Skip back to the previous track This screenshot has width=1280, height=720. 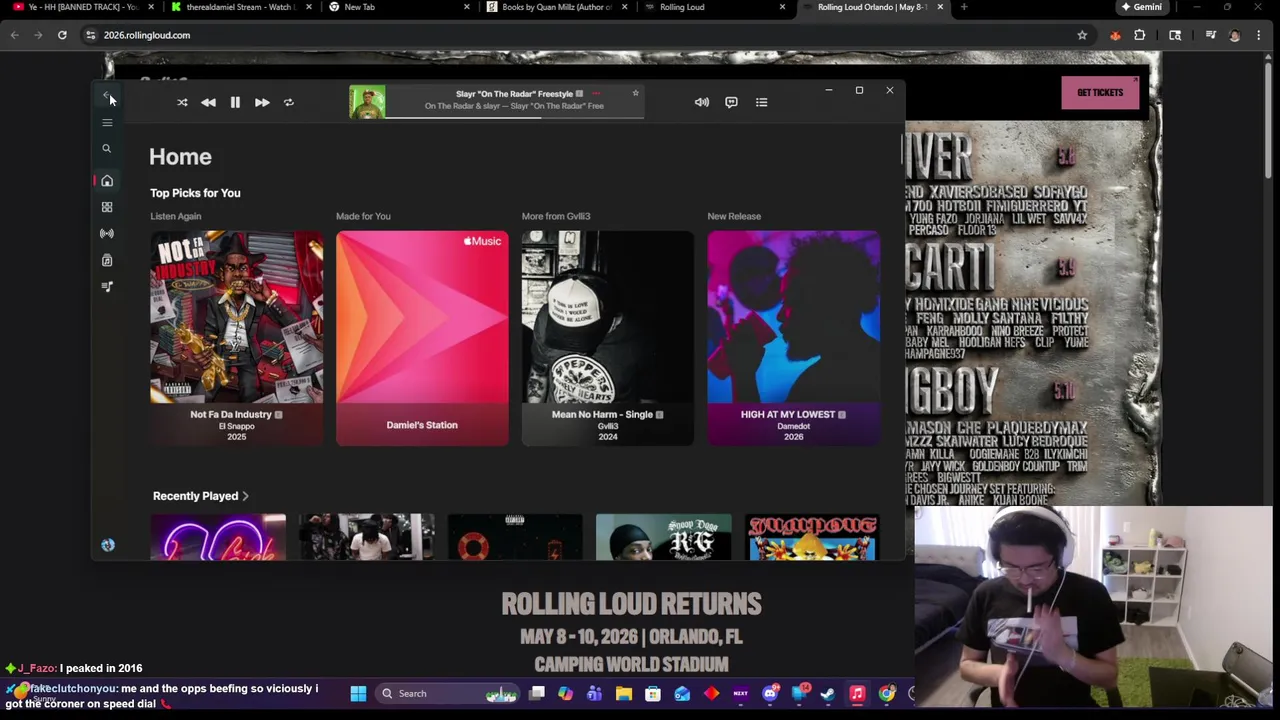point(208,102)
